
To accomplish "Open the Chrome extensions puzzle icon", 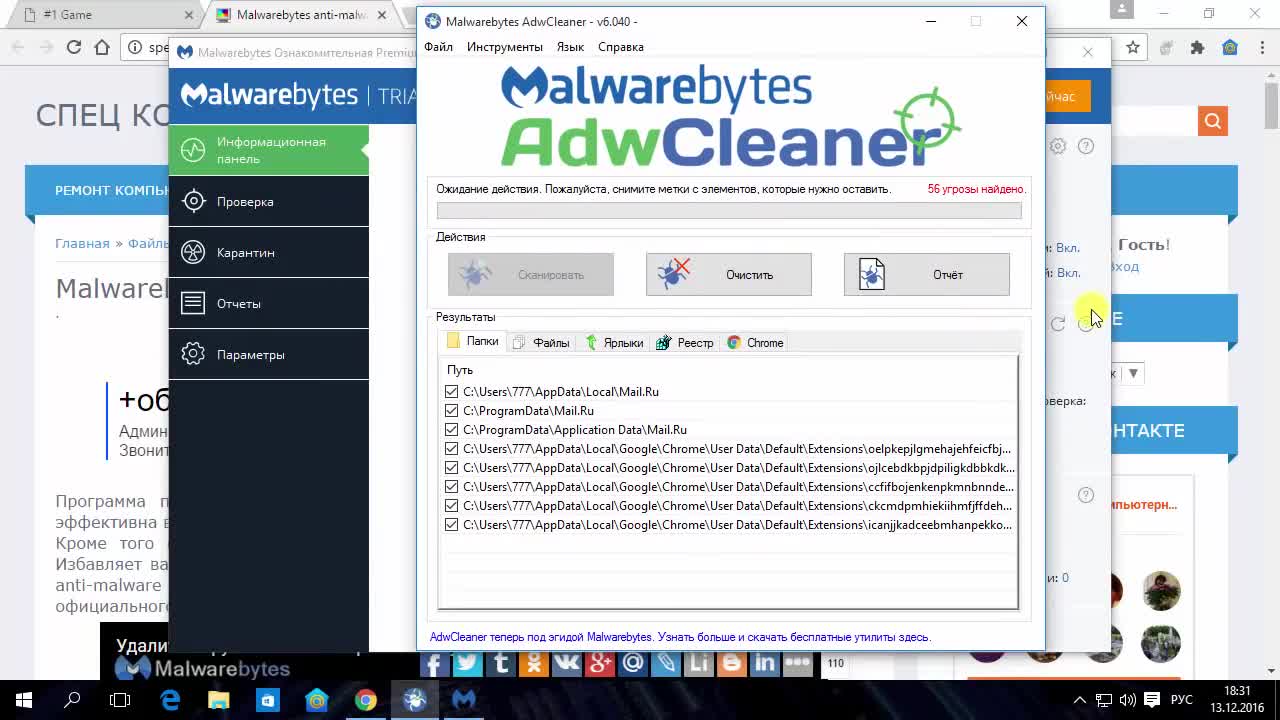I will 1198,47.
